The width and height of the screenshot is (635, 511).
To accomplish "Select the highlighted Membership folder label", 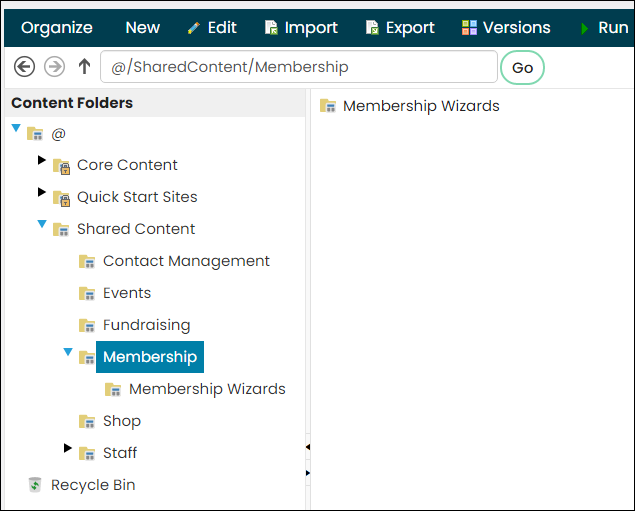I will tap(150, 357).
